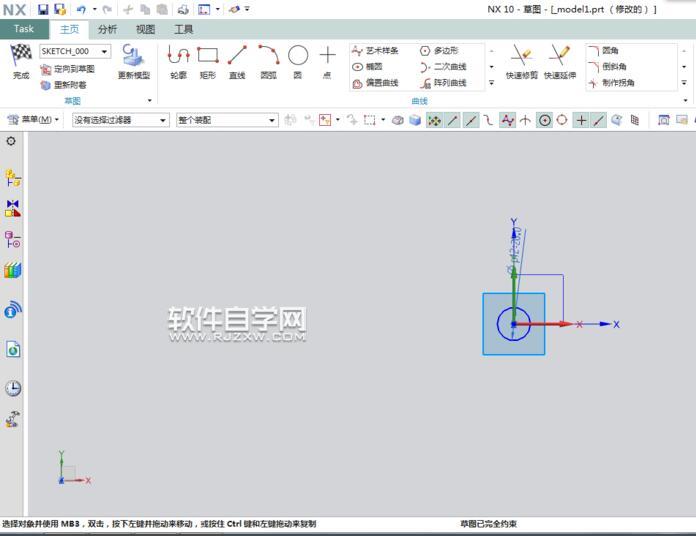The width and height of the screenshot is (696, 536).
Task: Toggle Arc Center snap
Action: [x=545, y=120]
